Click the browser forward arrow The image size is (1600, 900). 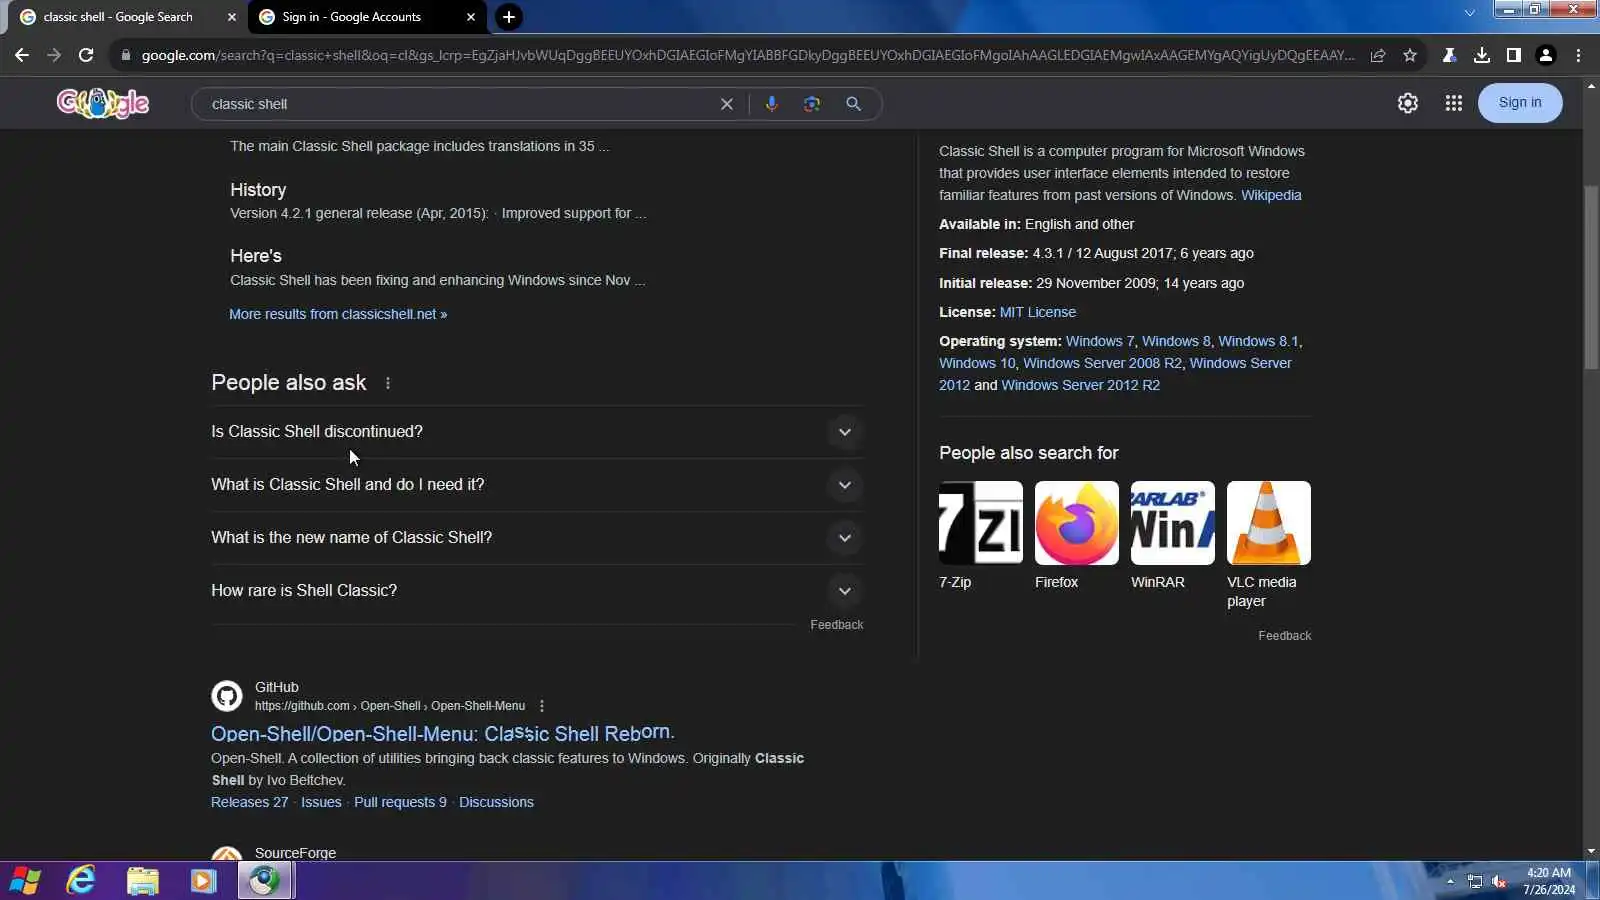click(54, 55)
